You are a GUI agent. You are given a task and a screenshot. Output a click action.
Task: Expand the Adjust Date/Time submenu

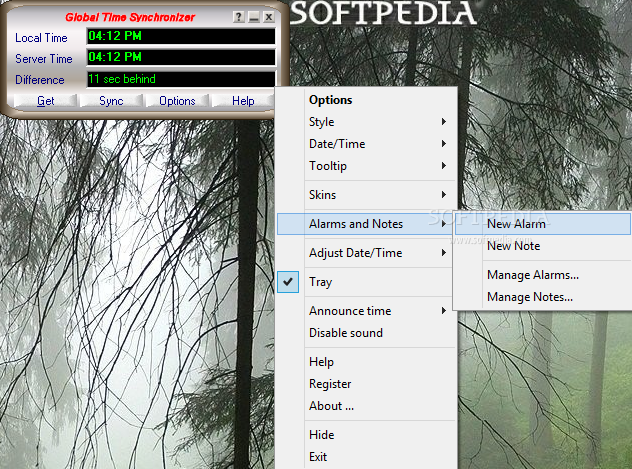pos(367,253)
